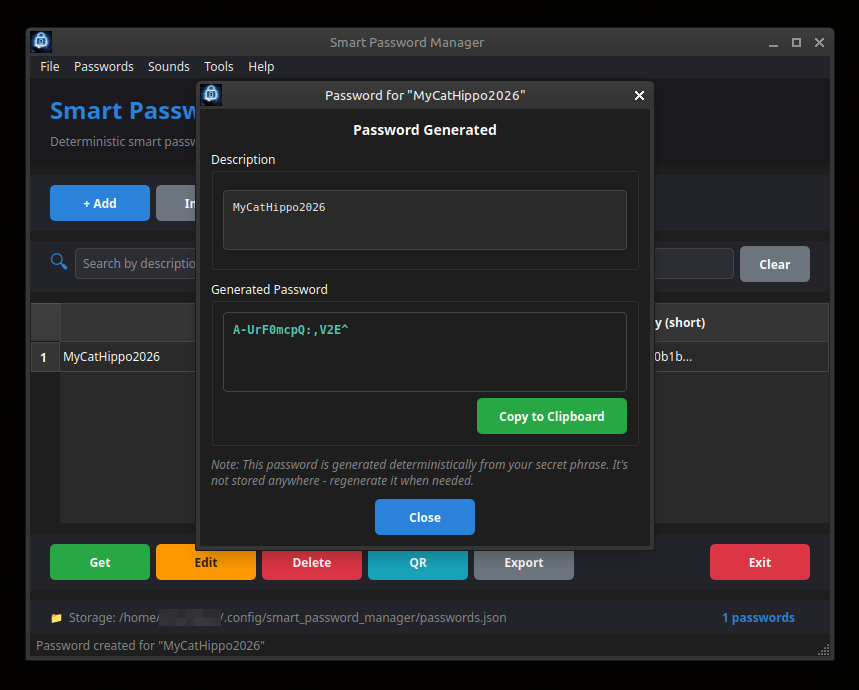Click the Password Generated heading

(425, 130)
